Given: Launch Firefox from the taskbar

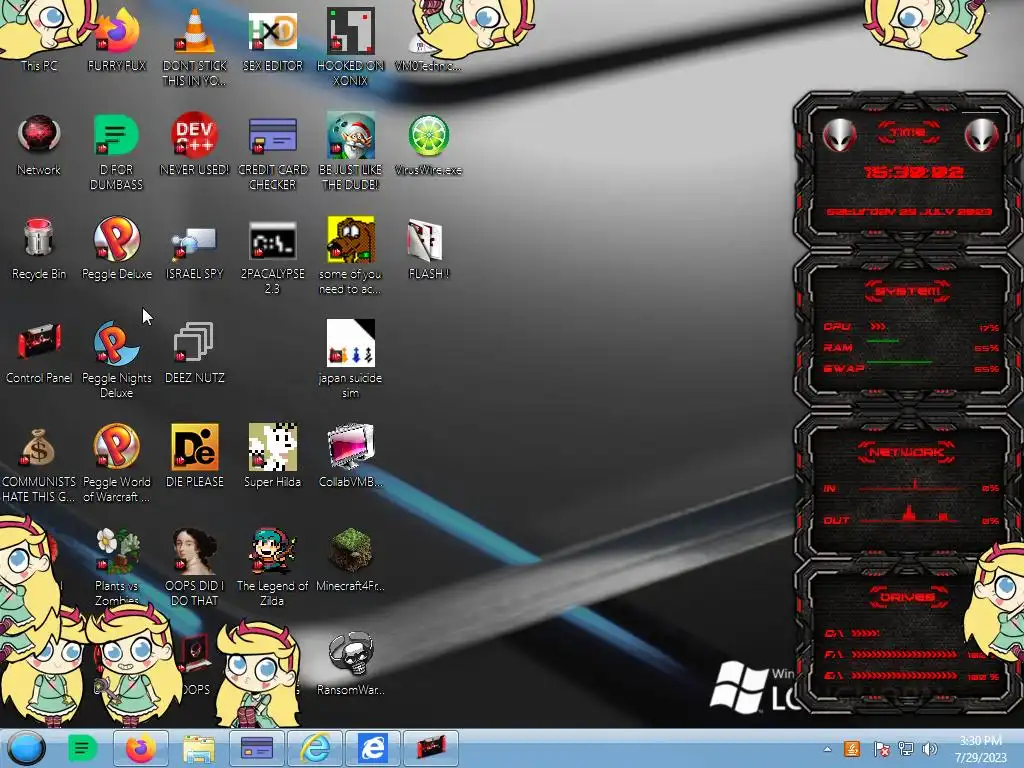Looking at the screenshot, I should click(140, 748).
